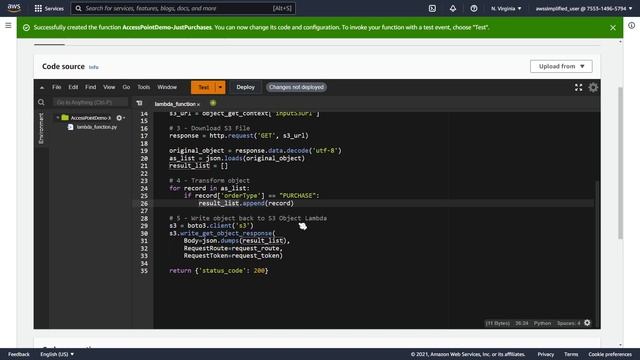Click the orange Test button
The image size is (640, 360).
tap(203, 87)
